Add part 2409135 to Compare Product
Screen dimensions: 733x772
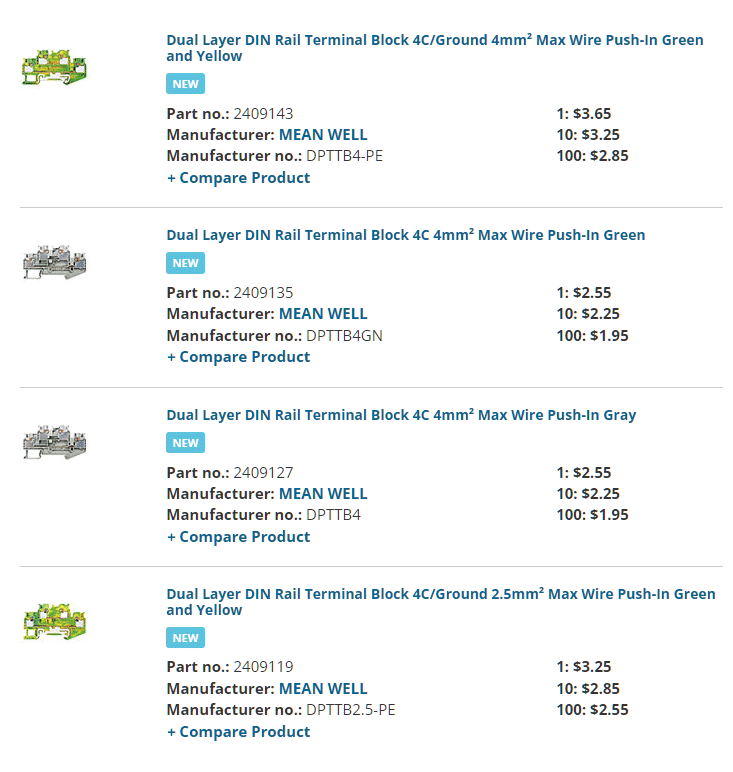click(238, 357)
